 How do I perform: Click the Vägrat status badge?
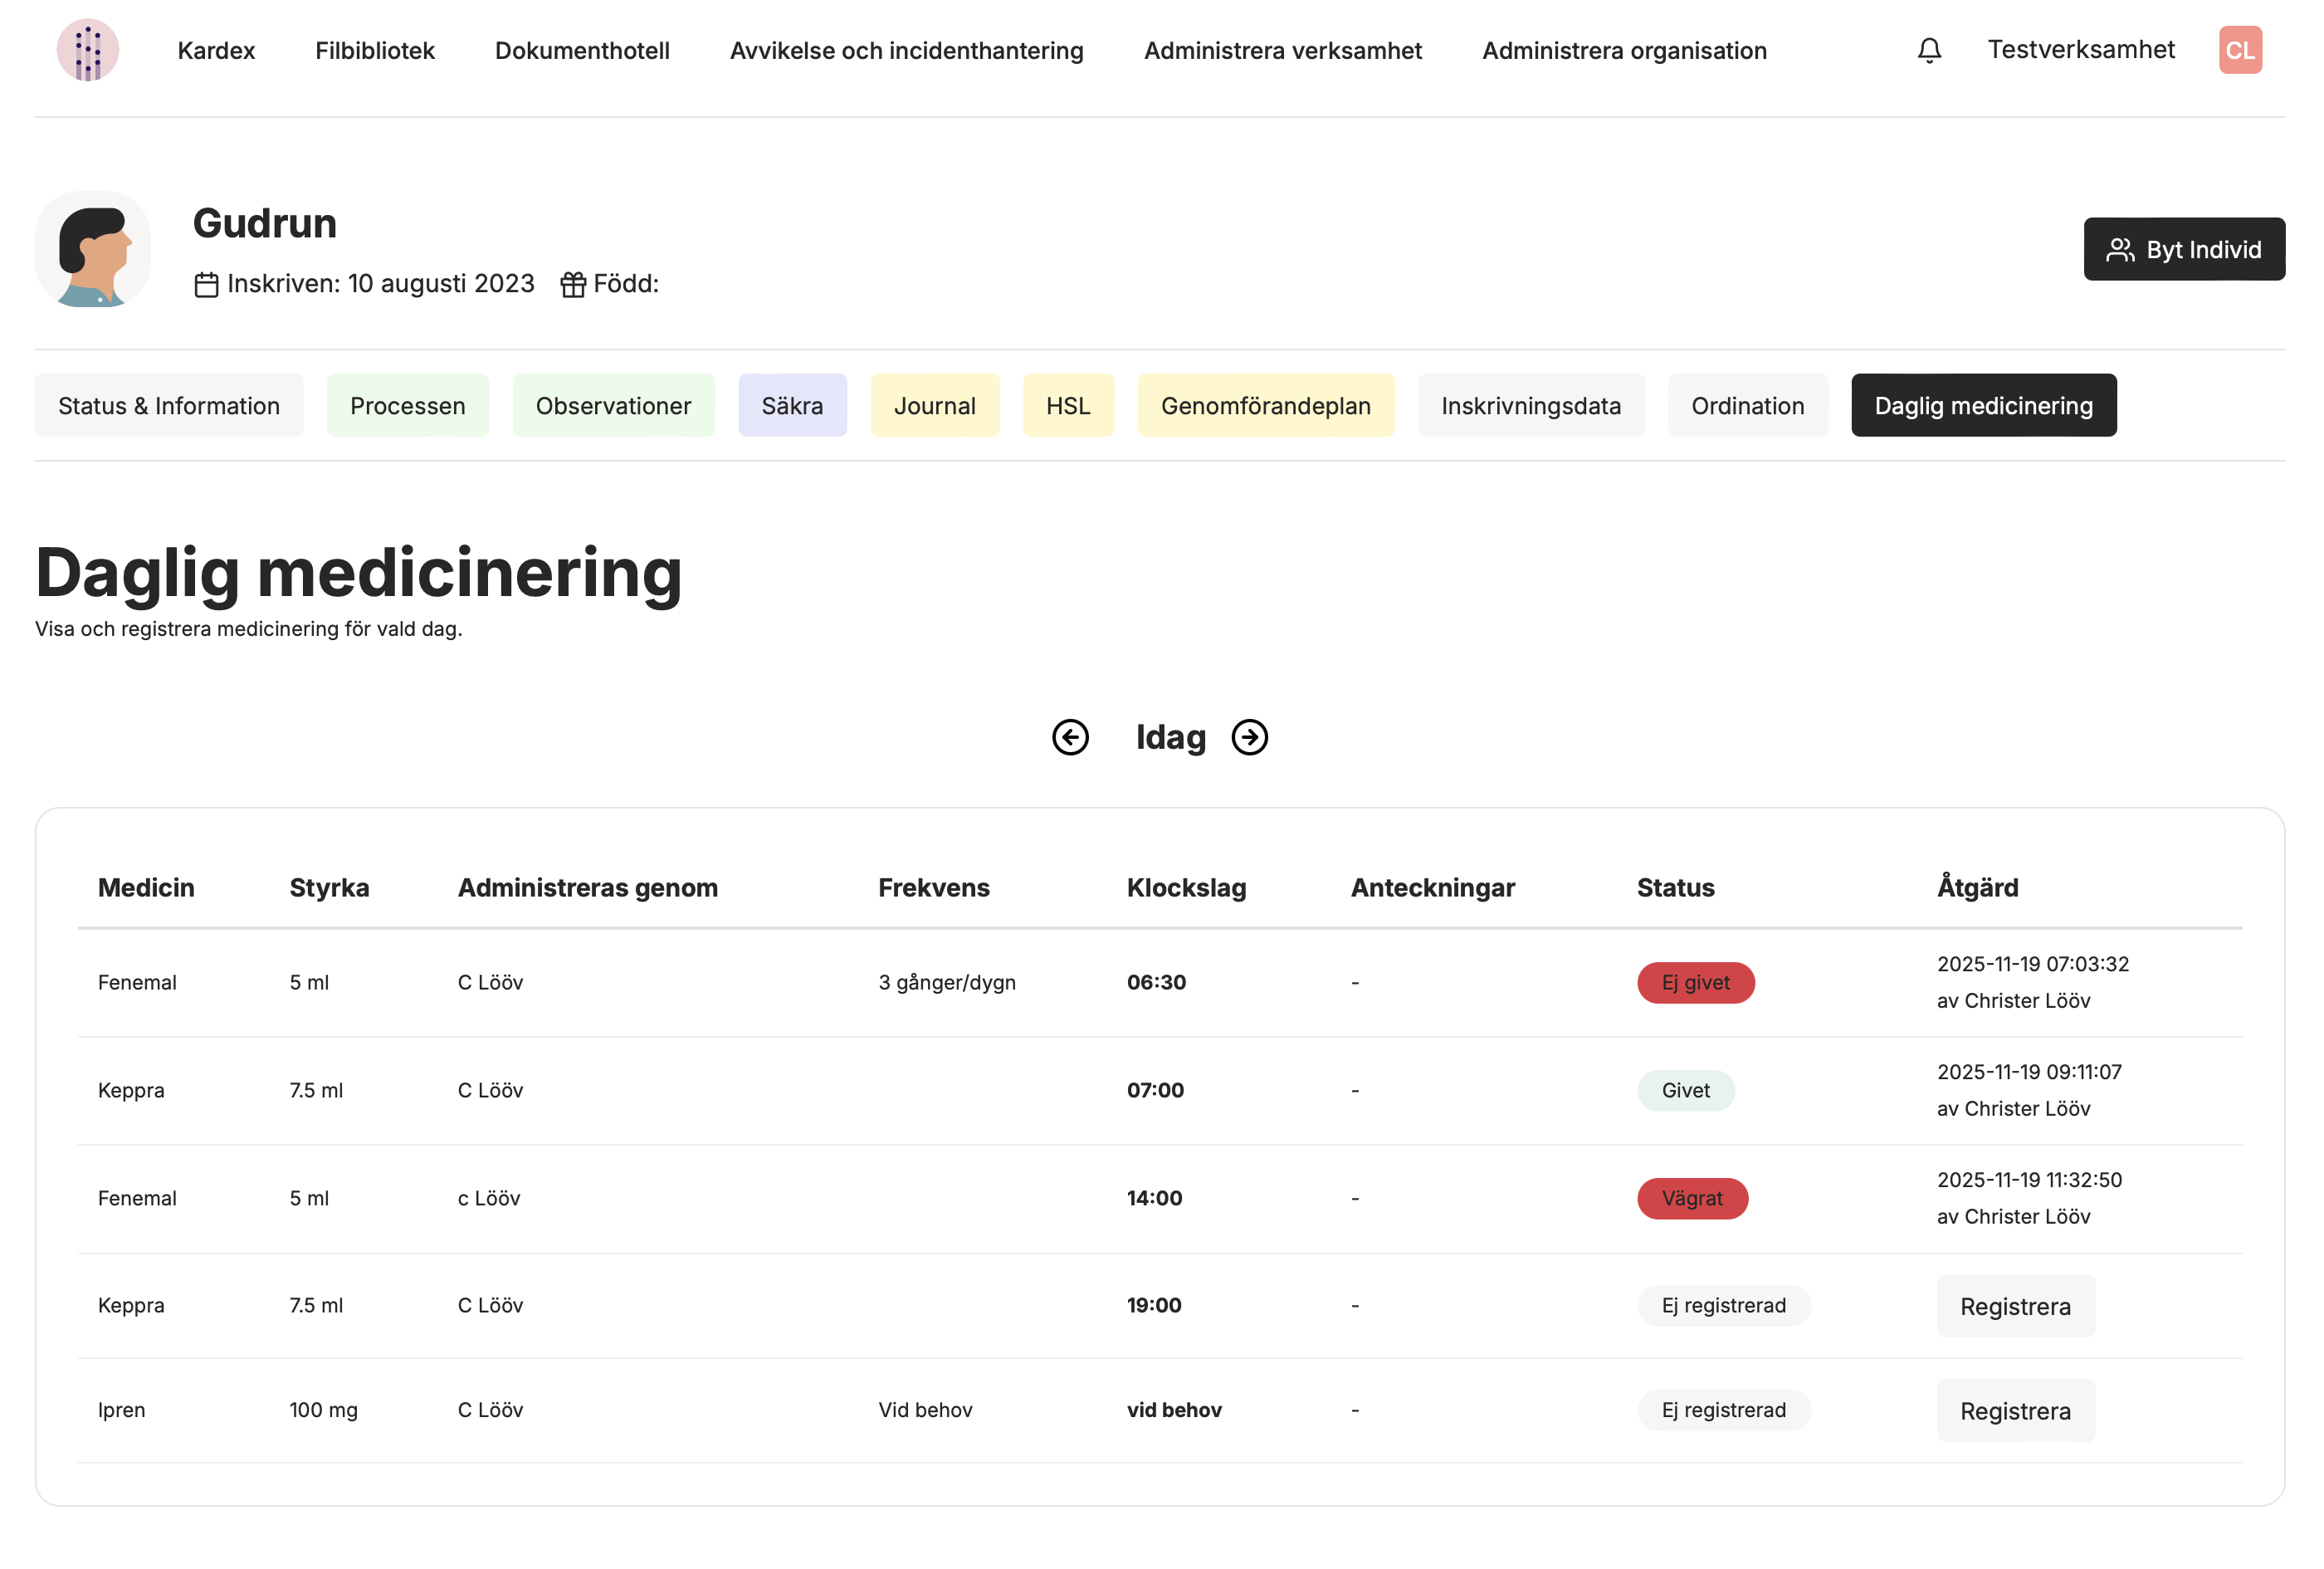1691,1198
